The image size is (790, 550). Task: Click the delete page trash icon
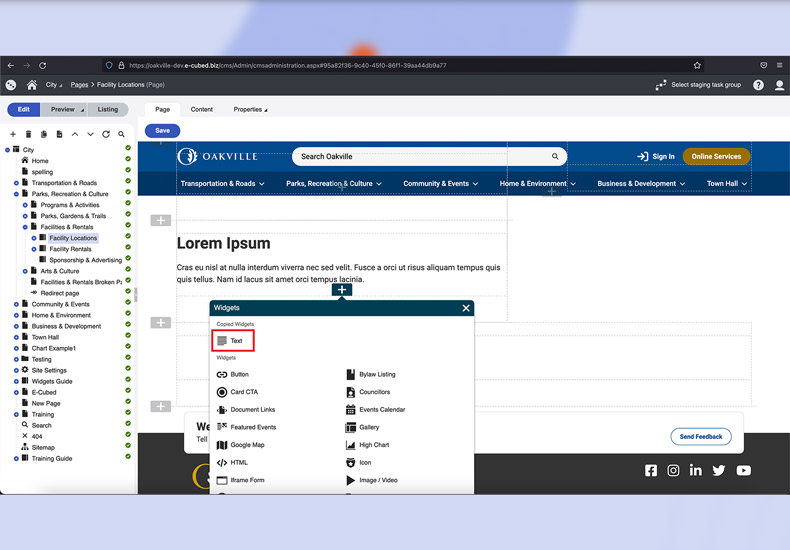point(28,134)
